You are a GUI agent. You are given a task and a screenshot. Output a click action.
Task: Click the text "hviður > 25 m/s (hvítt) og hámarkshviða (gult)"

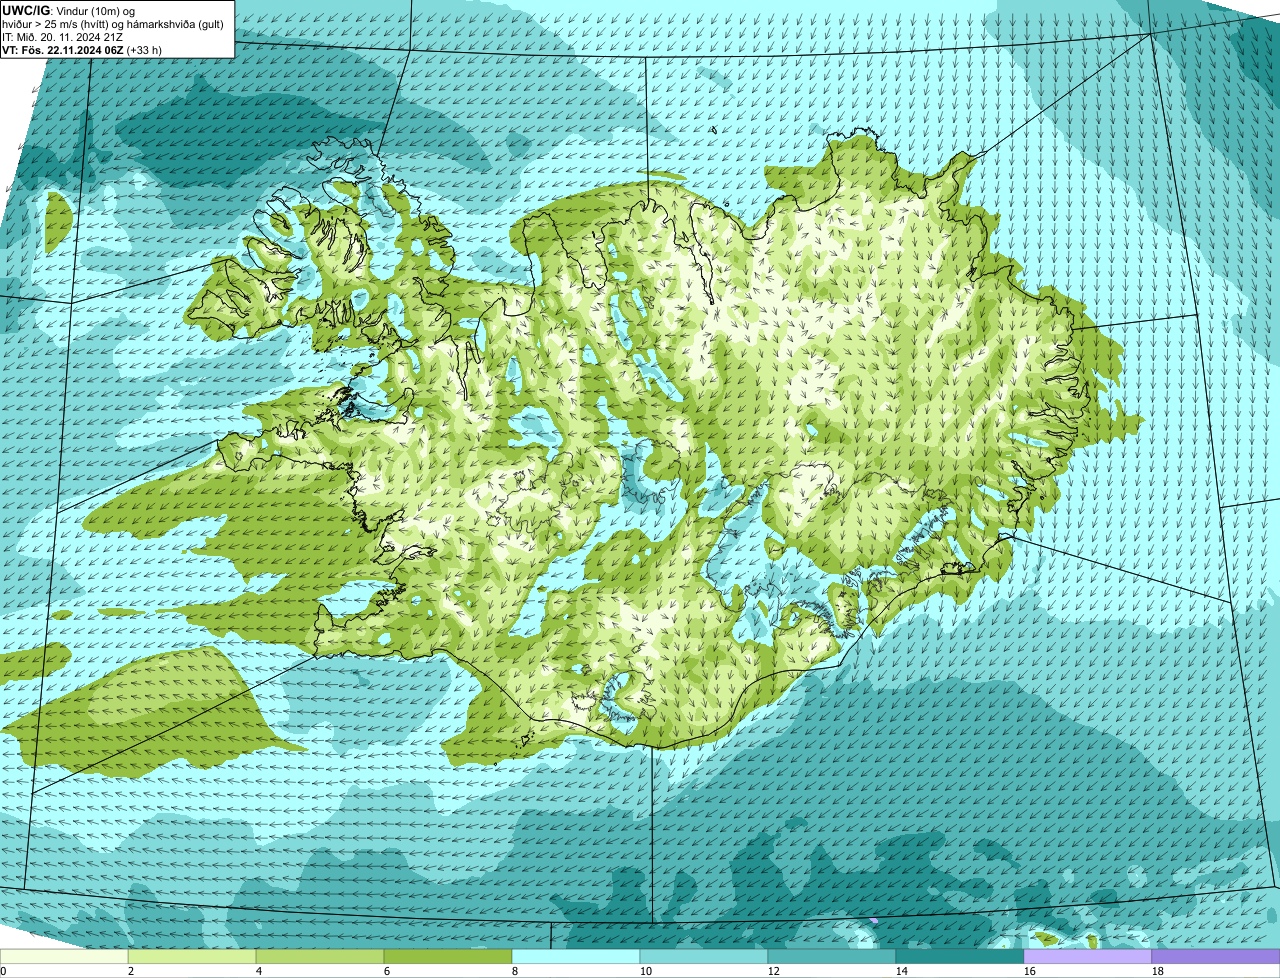point(113,24)
